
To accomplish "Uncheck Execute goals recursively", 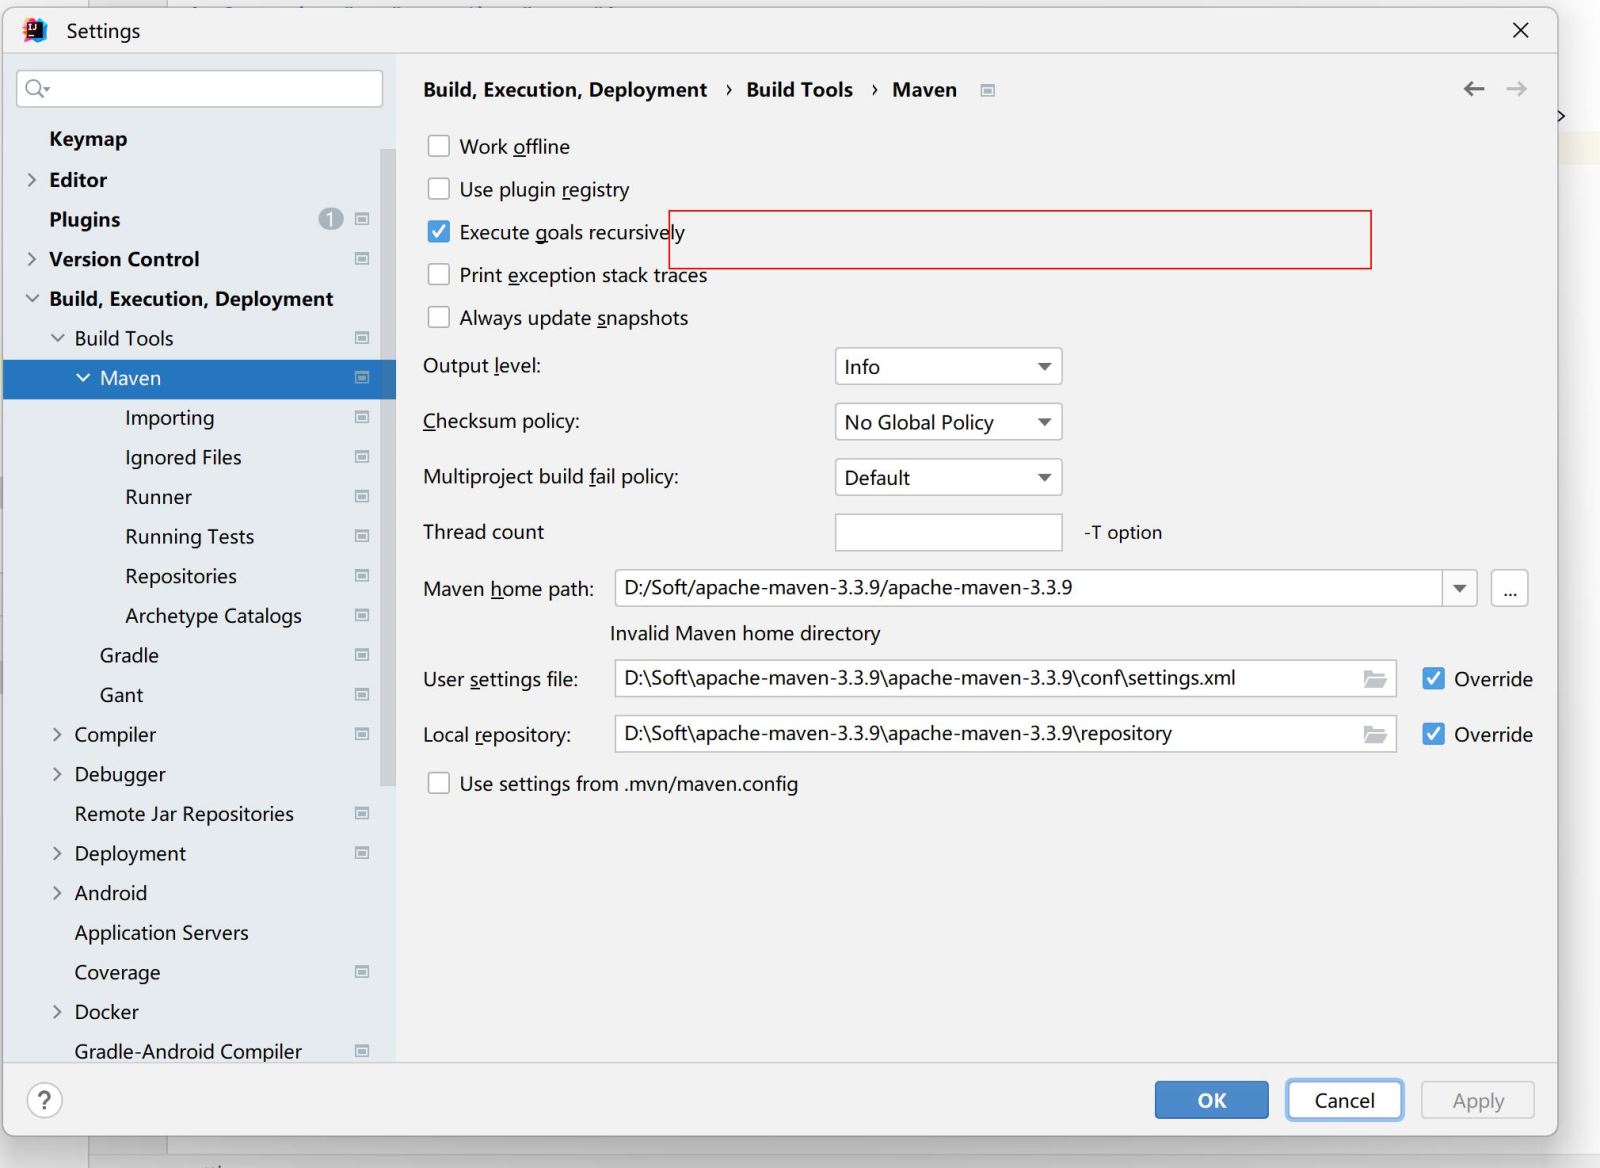I will [x=438, y=232].
